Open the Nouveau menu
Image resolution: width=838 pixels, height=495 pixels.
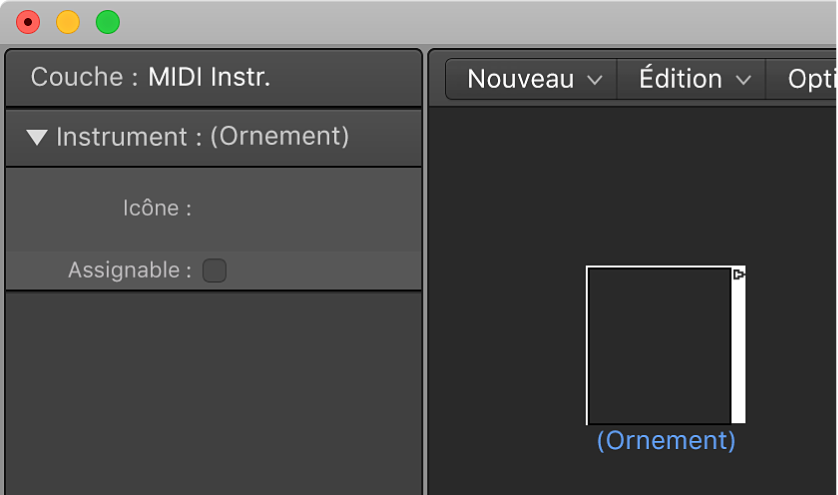pyautogui.click(x=521, y=79)
